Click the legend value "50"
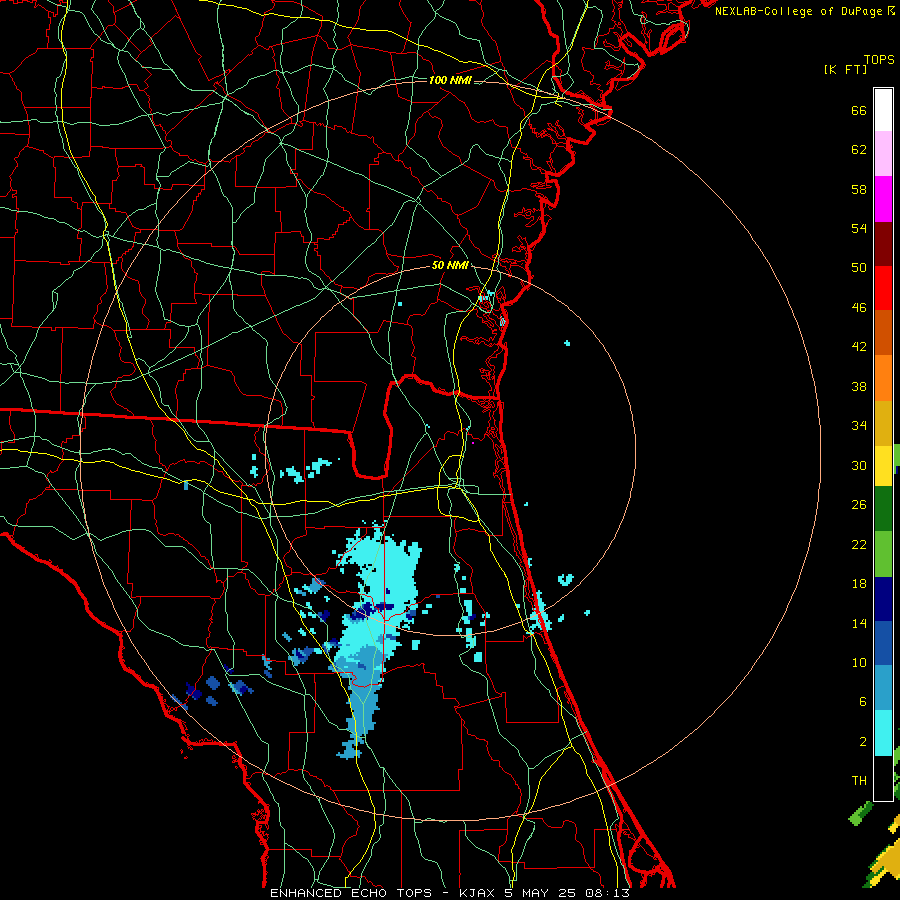The image size is (900, 900). (x=859, y=267)
